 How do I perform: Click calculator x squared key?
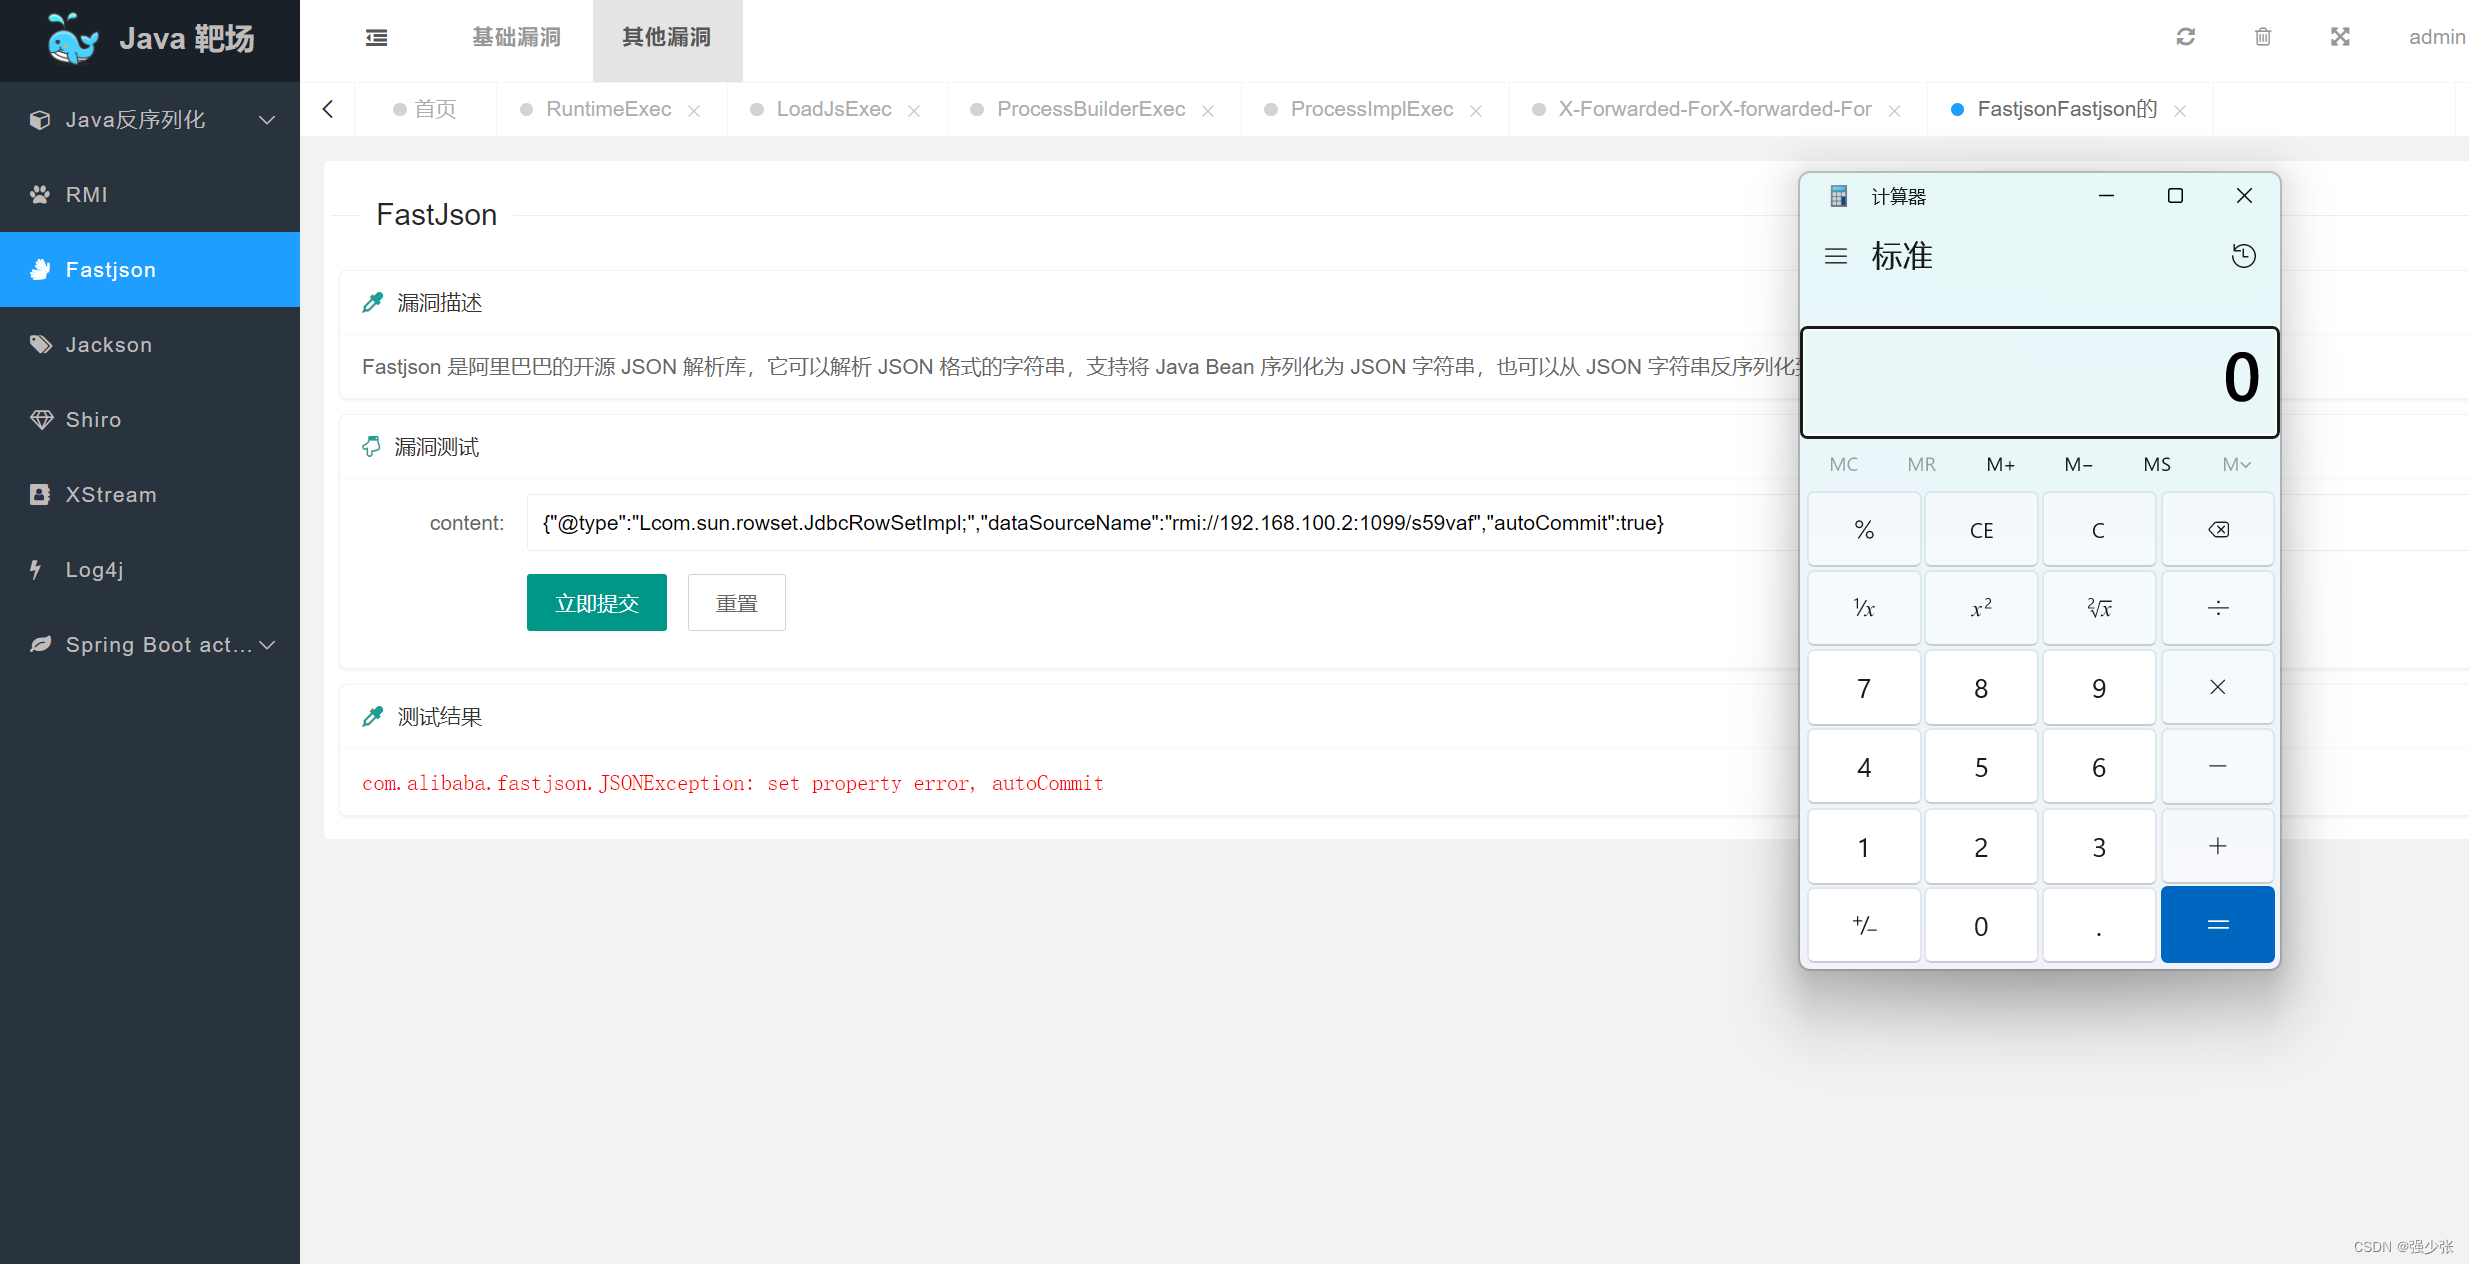[x=1981, y=608]
